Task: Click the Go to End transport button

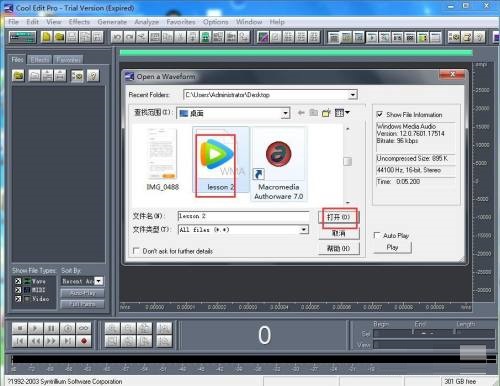Action: 67,341
